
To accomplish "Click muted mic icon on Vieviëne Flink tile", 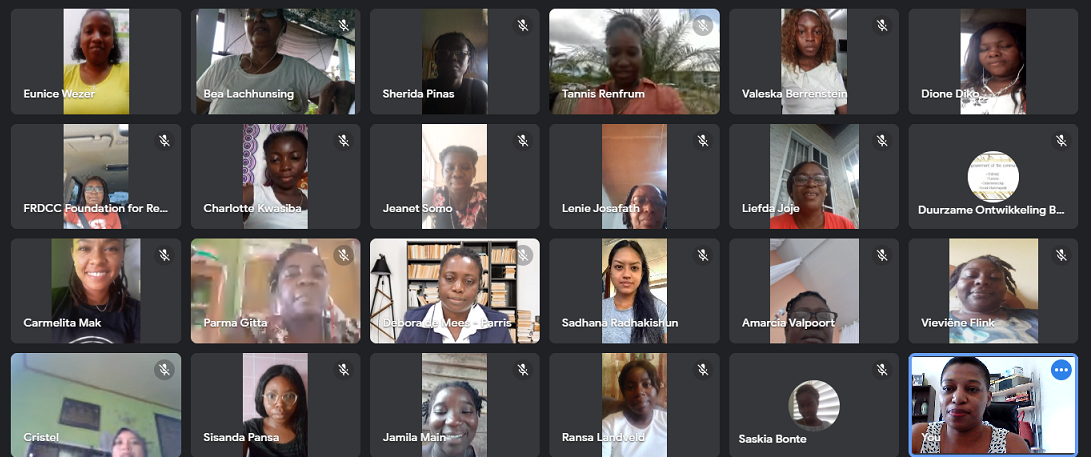I will click(x=1061, y=255).
